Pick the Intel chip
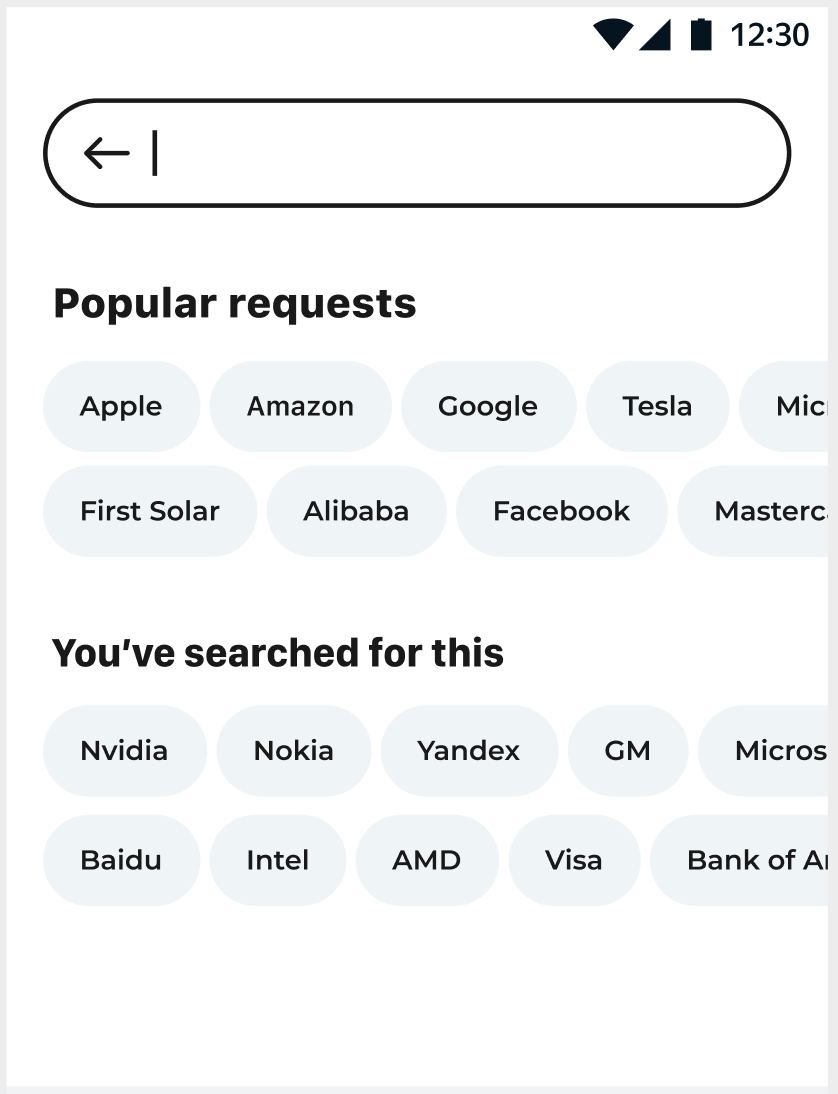The height and width of the screenshot is (1094, 838). pos(277,860)
